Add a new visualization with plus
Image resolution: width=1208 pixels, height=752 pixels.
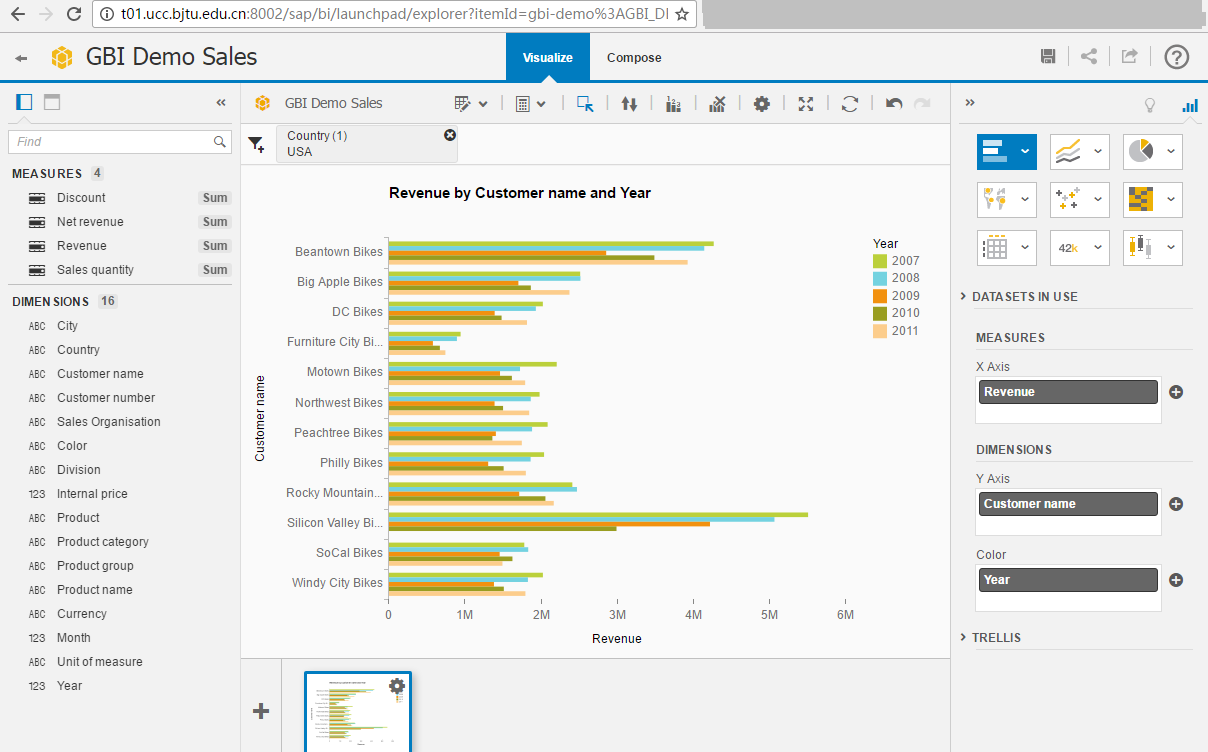coord(261,711)
